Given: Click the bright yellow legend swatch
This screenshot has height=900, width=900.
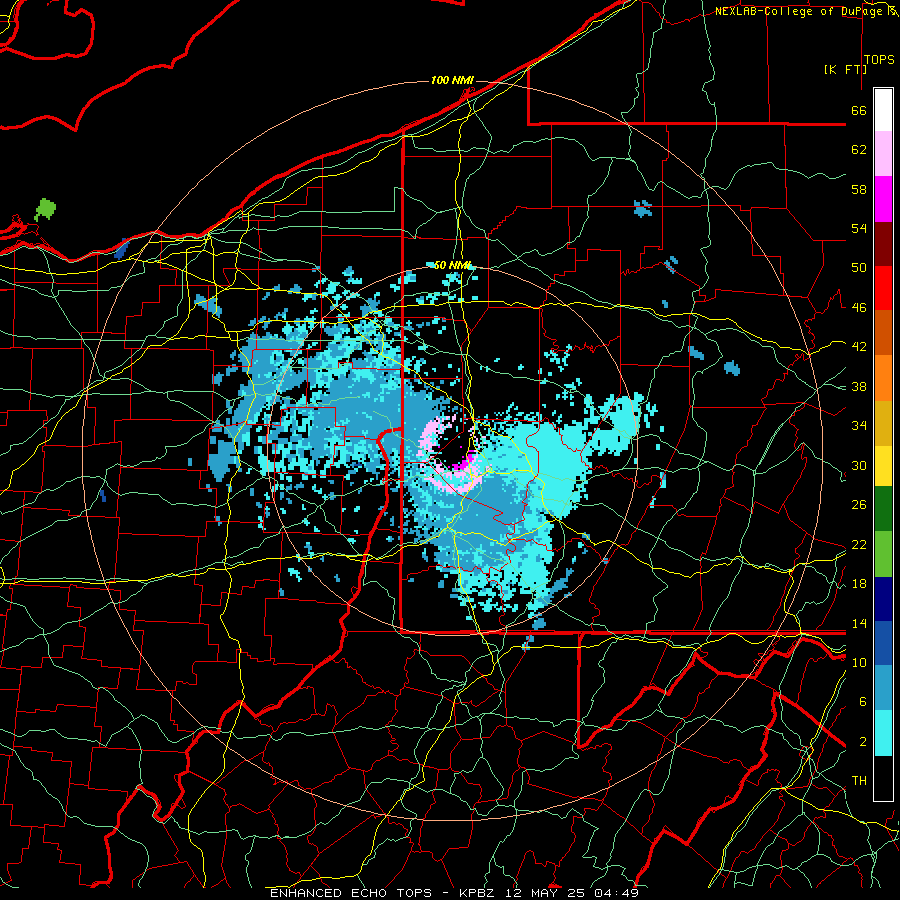Looking at the screenshot, I should pyautogui.click(x=883, y=466).
